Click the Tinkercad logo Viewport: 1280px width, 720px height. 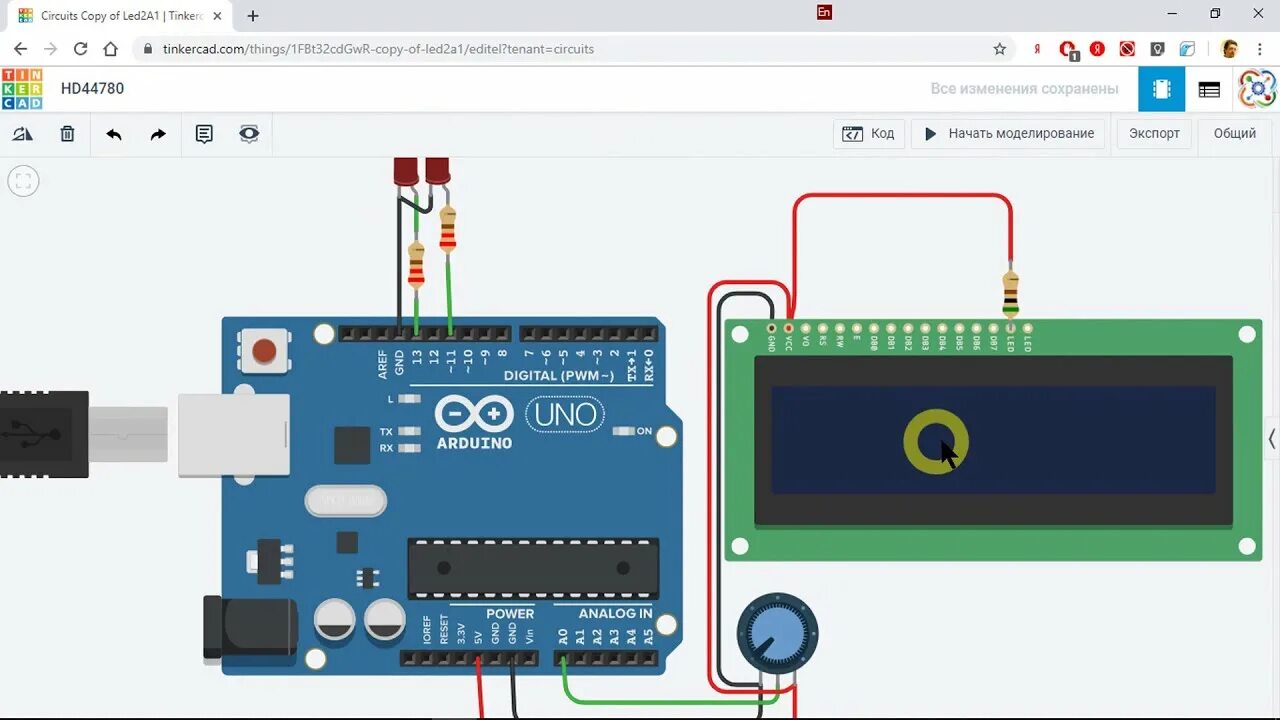click(22, 89)
